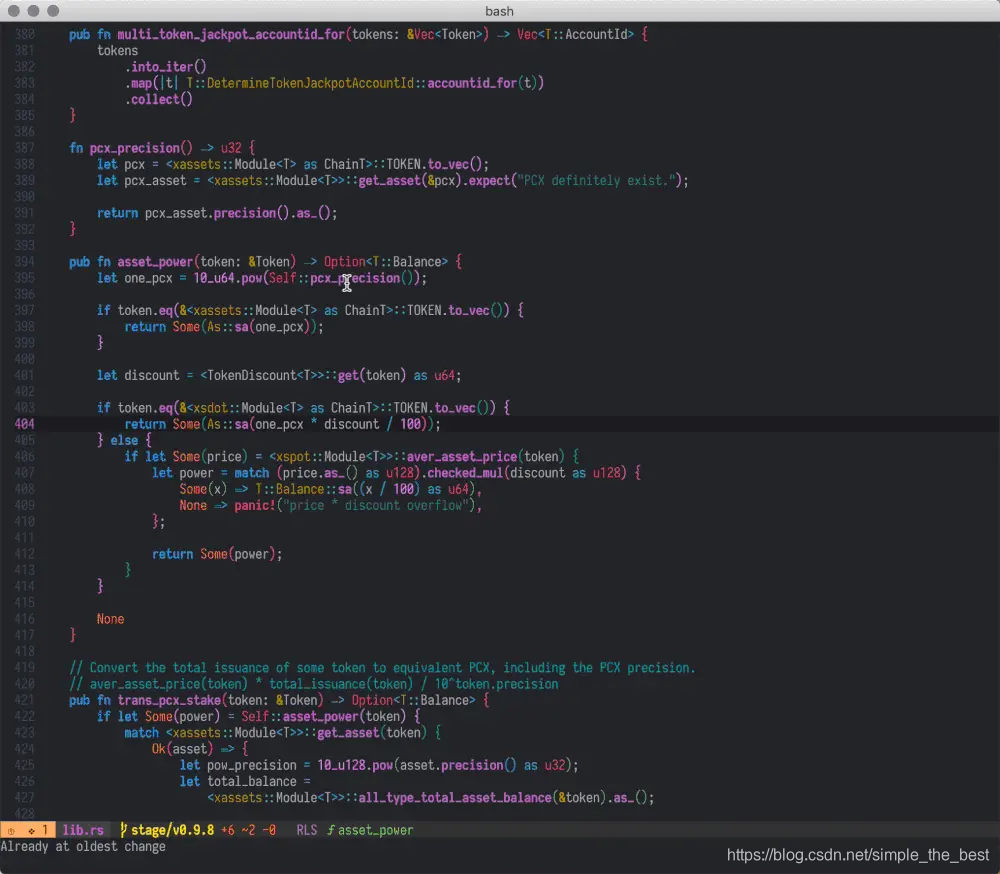Click asset_power in the pub fn definition
This screenshot has height=874, width=1000.
(x=155, y=262)
